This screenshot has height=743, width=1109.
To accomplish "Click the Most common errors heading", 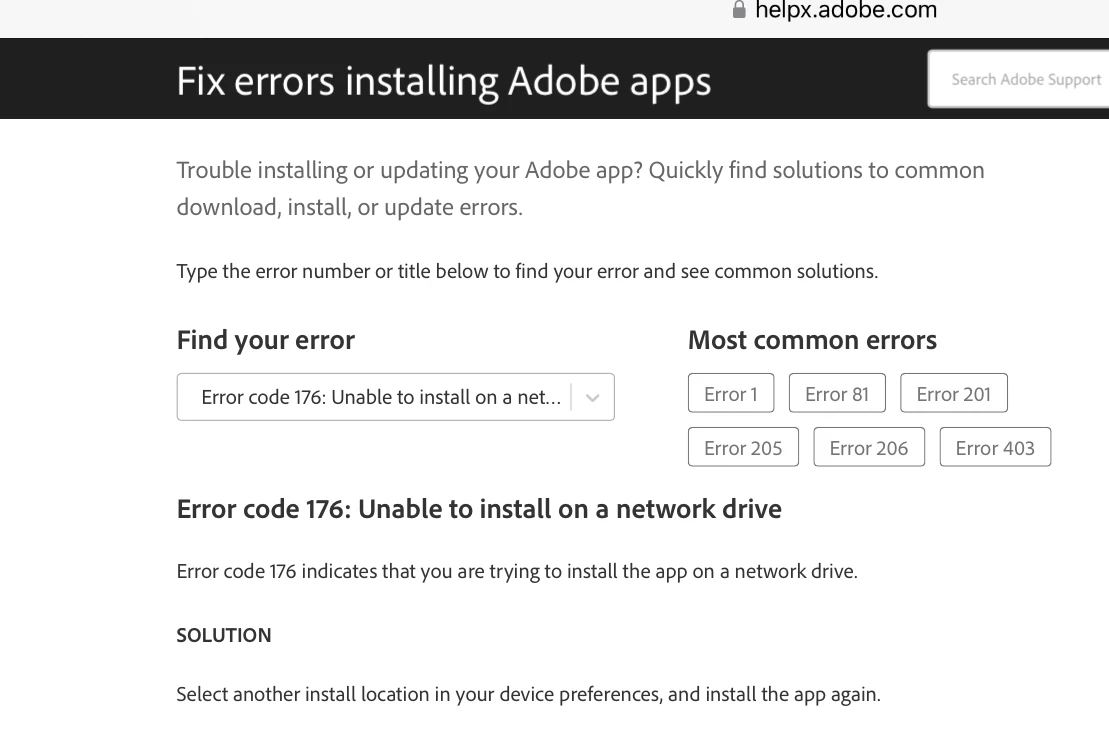I will coord(812,340).
